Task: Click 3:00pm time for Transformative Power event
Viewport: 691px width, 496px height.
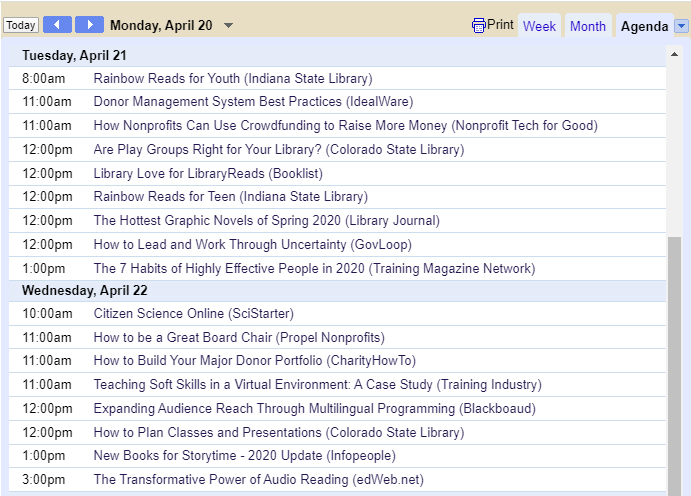Action: pos(44,480)
